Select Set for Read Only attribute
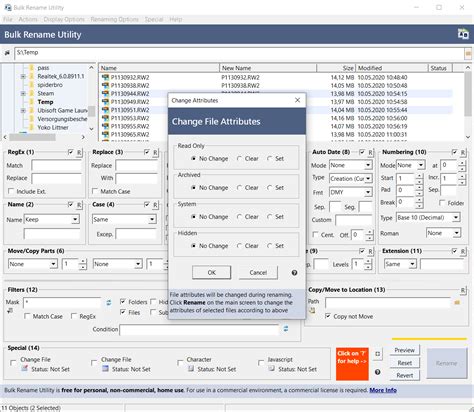Image resolution: width=474 pixels, height=412 pixels. tap(275, 159)
